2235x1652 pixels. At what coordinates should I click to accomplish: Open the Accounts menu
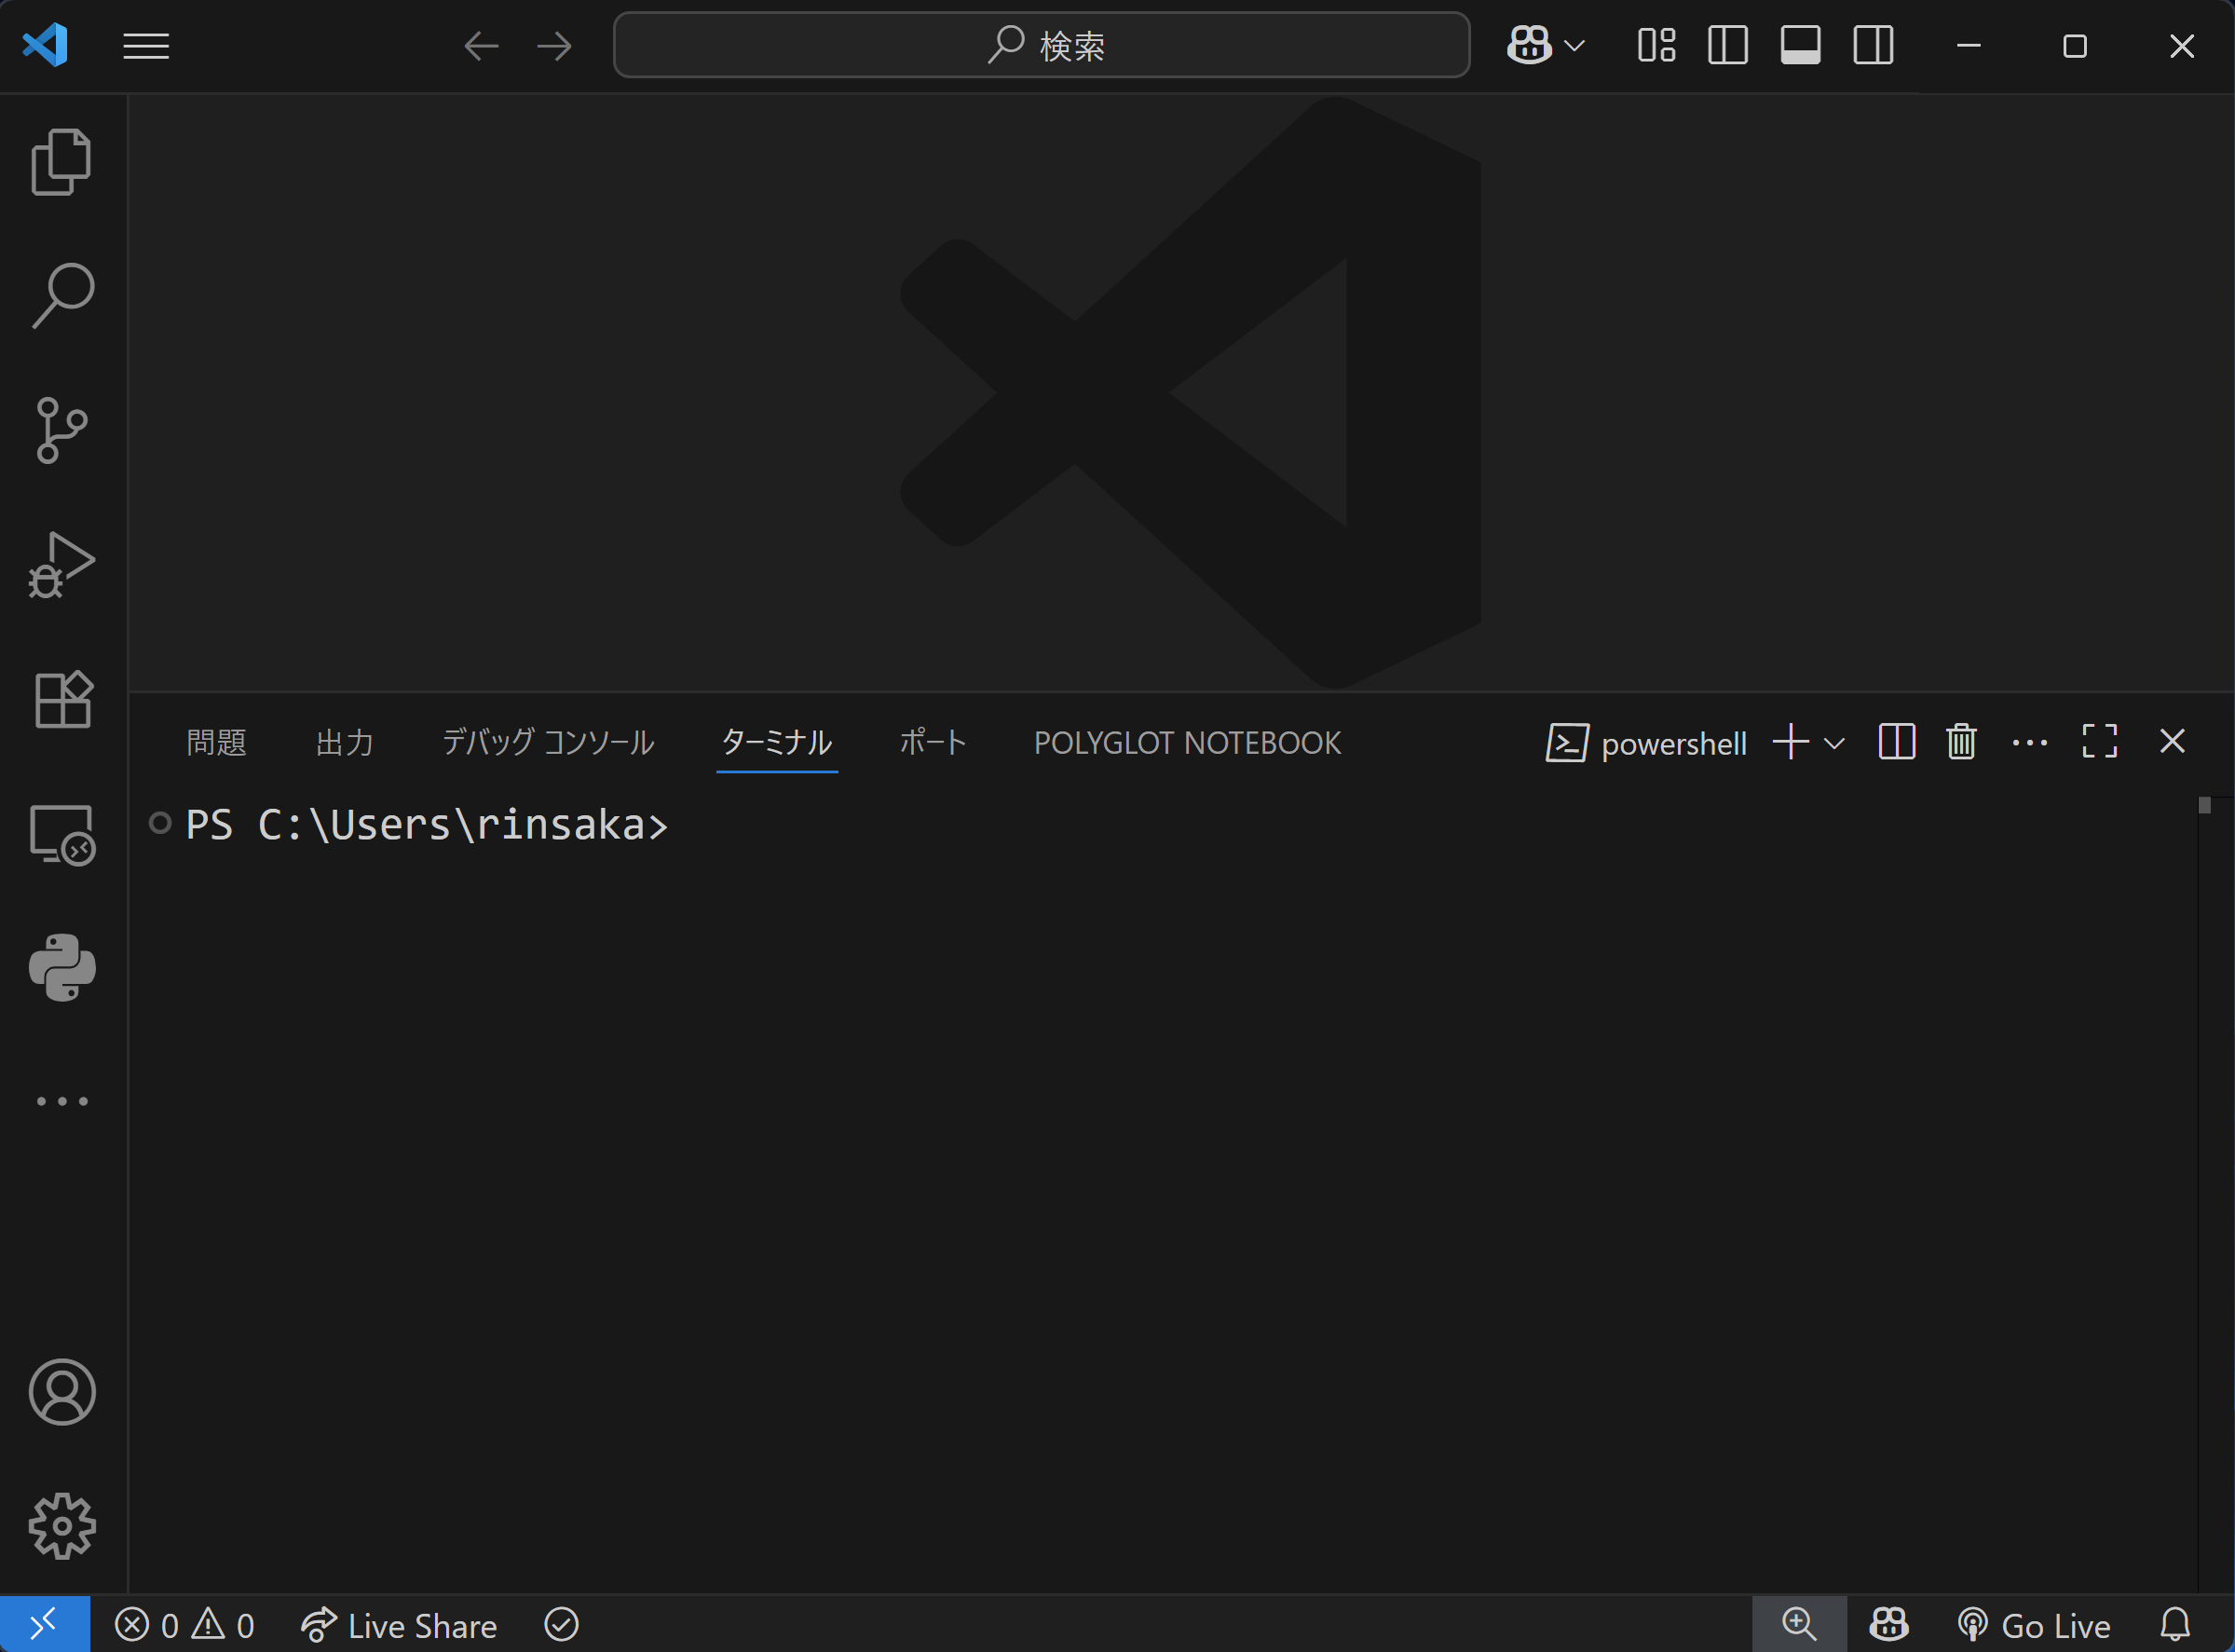click(x=62, y=1392)
